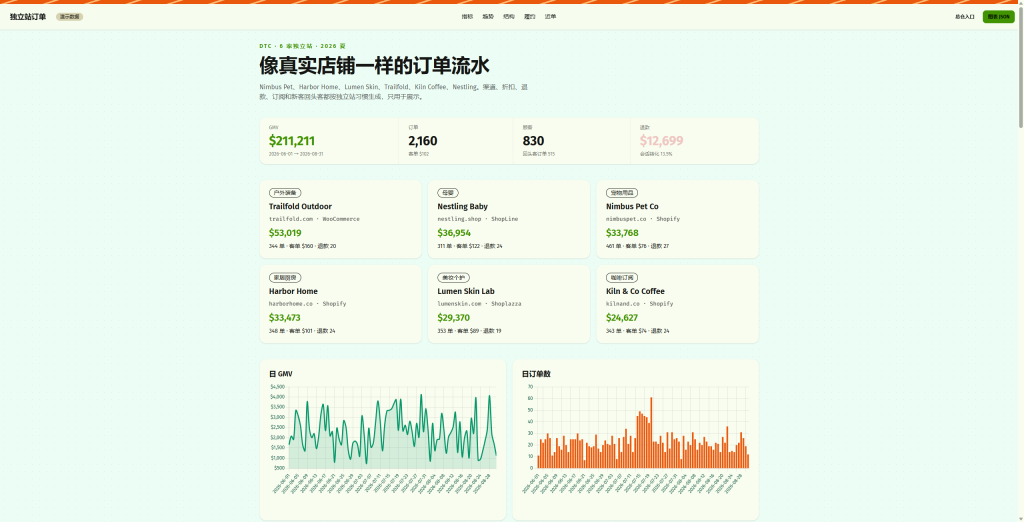Click the page heading 像真实店铺一样的订单流水

(x=374, y=66)
